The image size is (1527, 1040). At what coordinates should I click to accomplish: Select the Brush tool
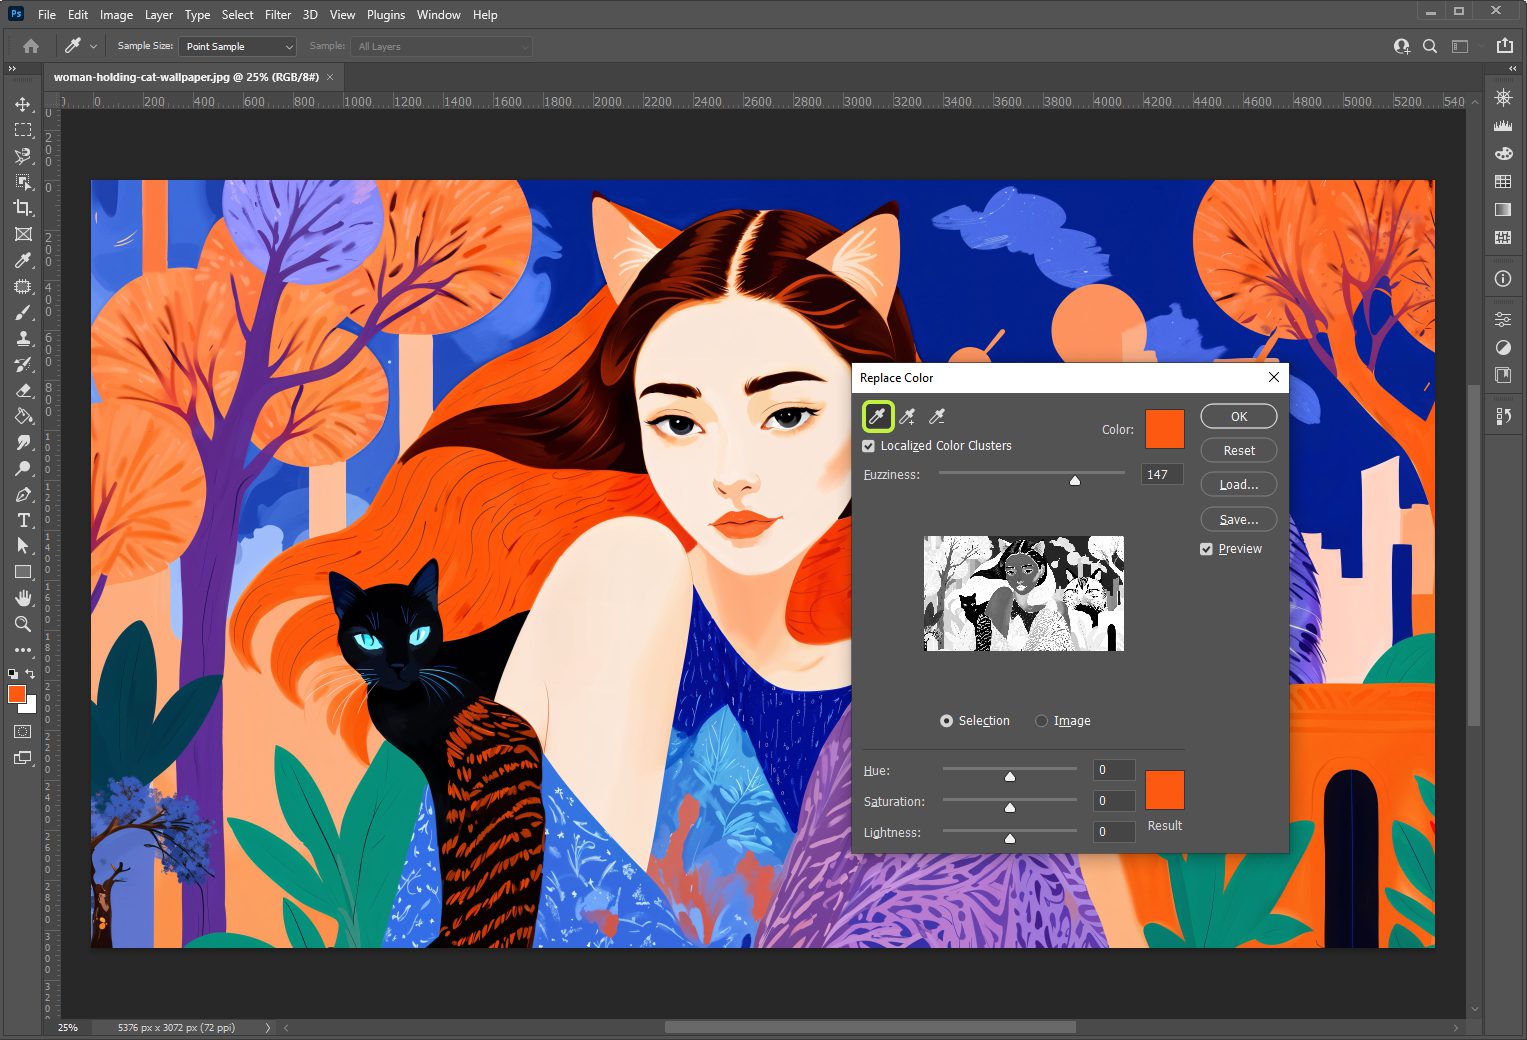(23, 313)
